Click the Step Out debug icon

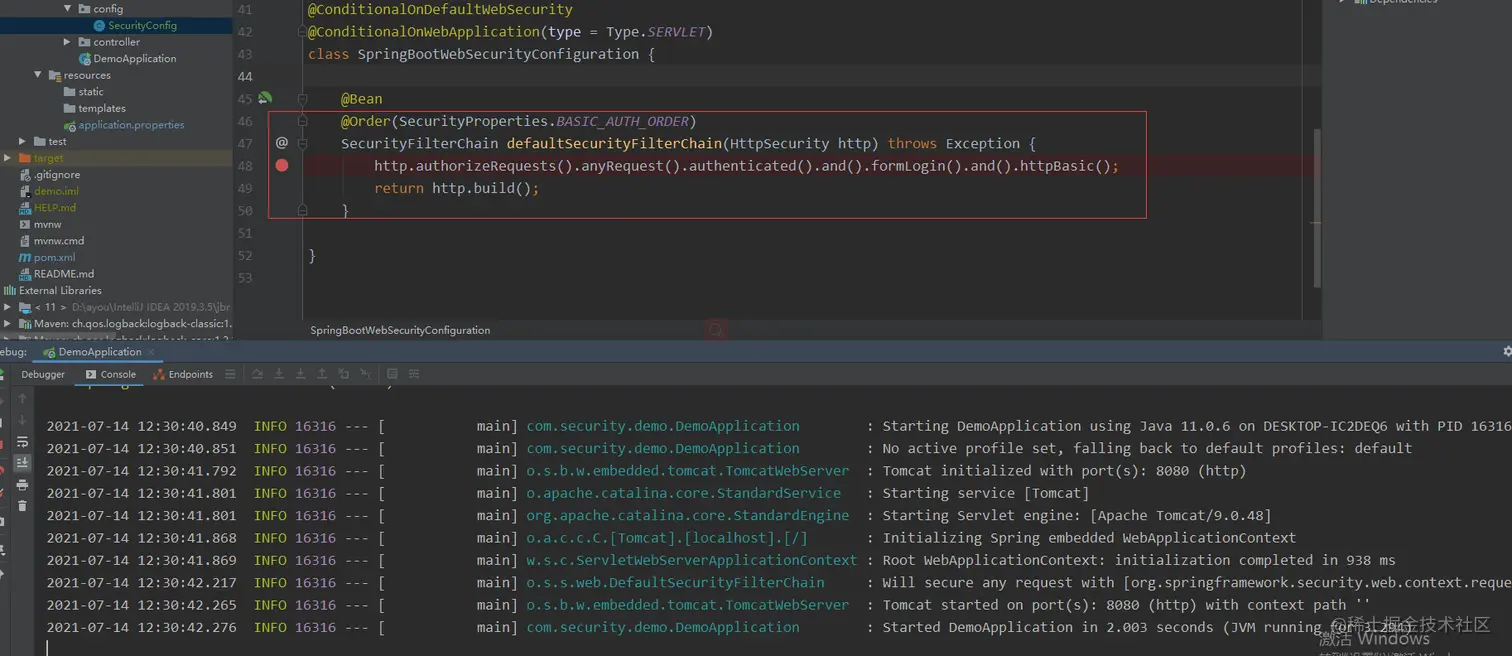(321, 374)
